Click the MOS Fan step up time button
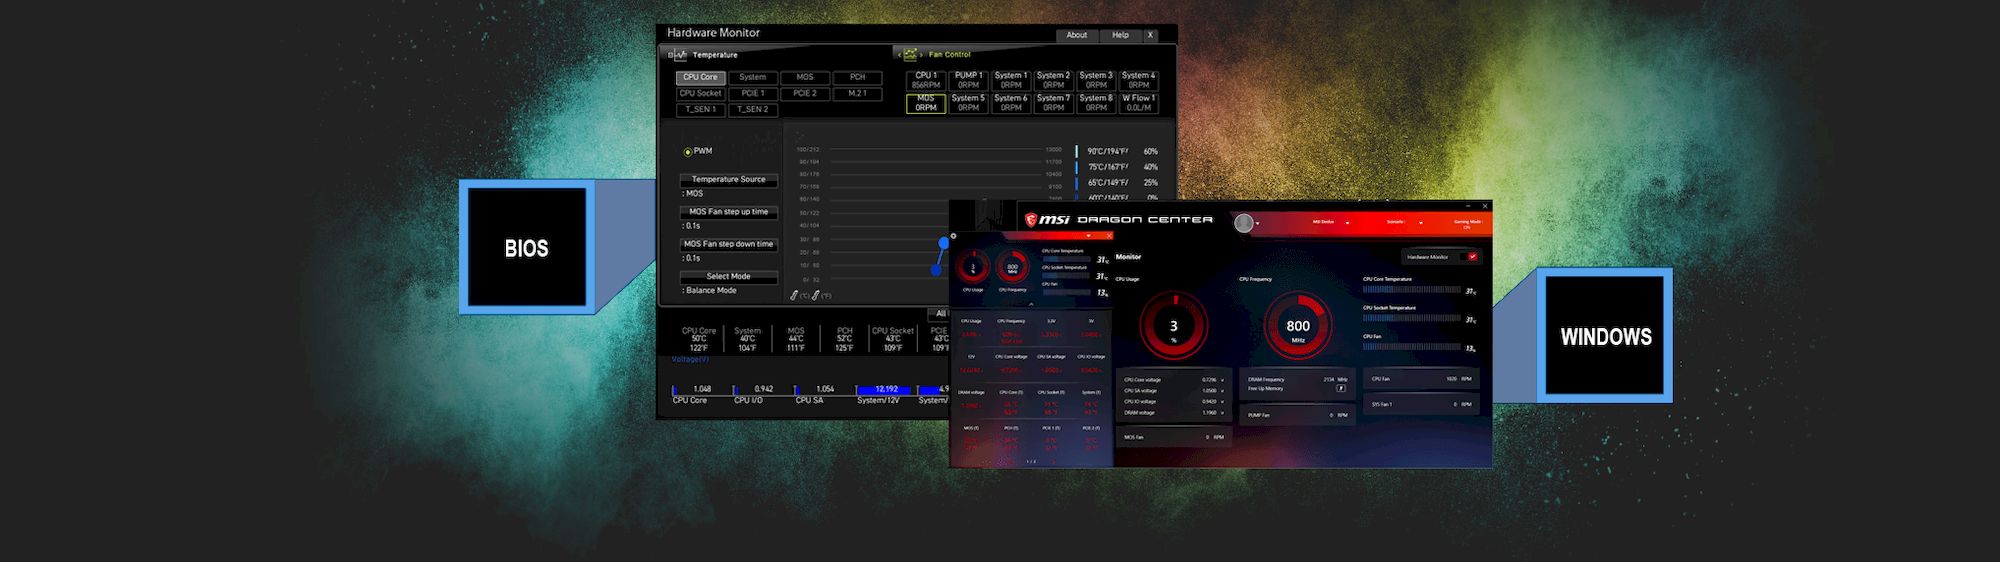 pyautogui.click(x=729, y=212)
